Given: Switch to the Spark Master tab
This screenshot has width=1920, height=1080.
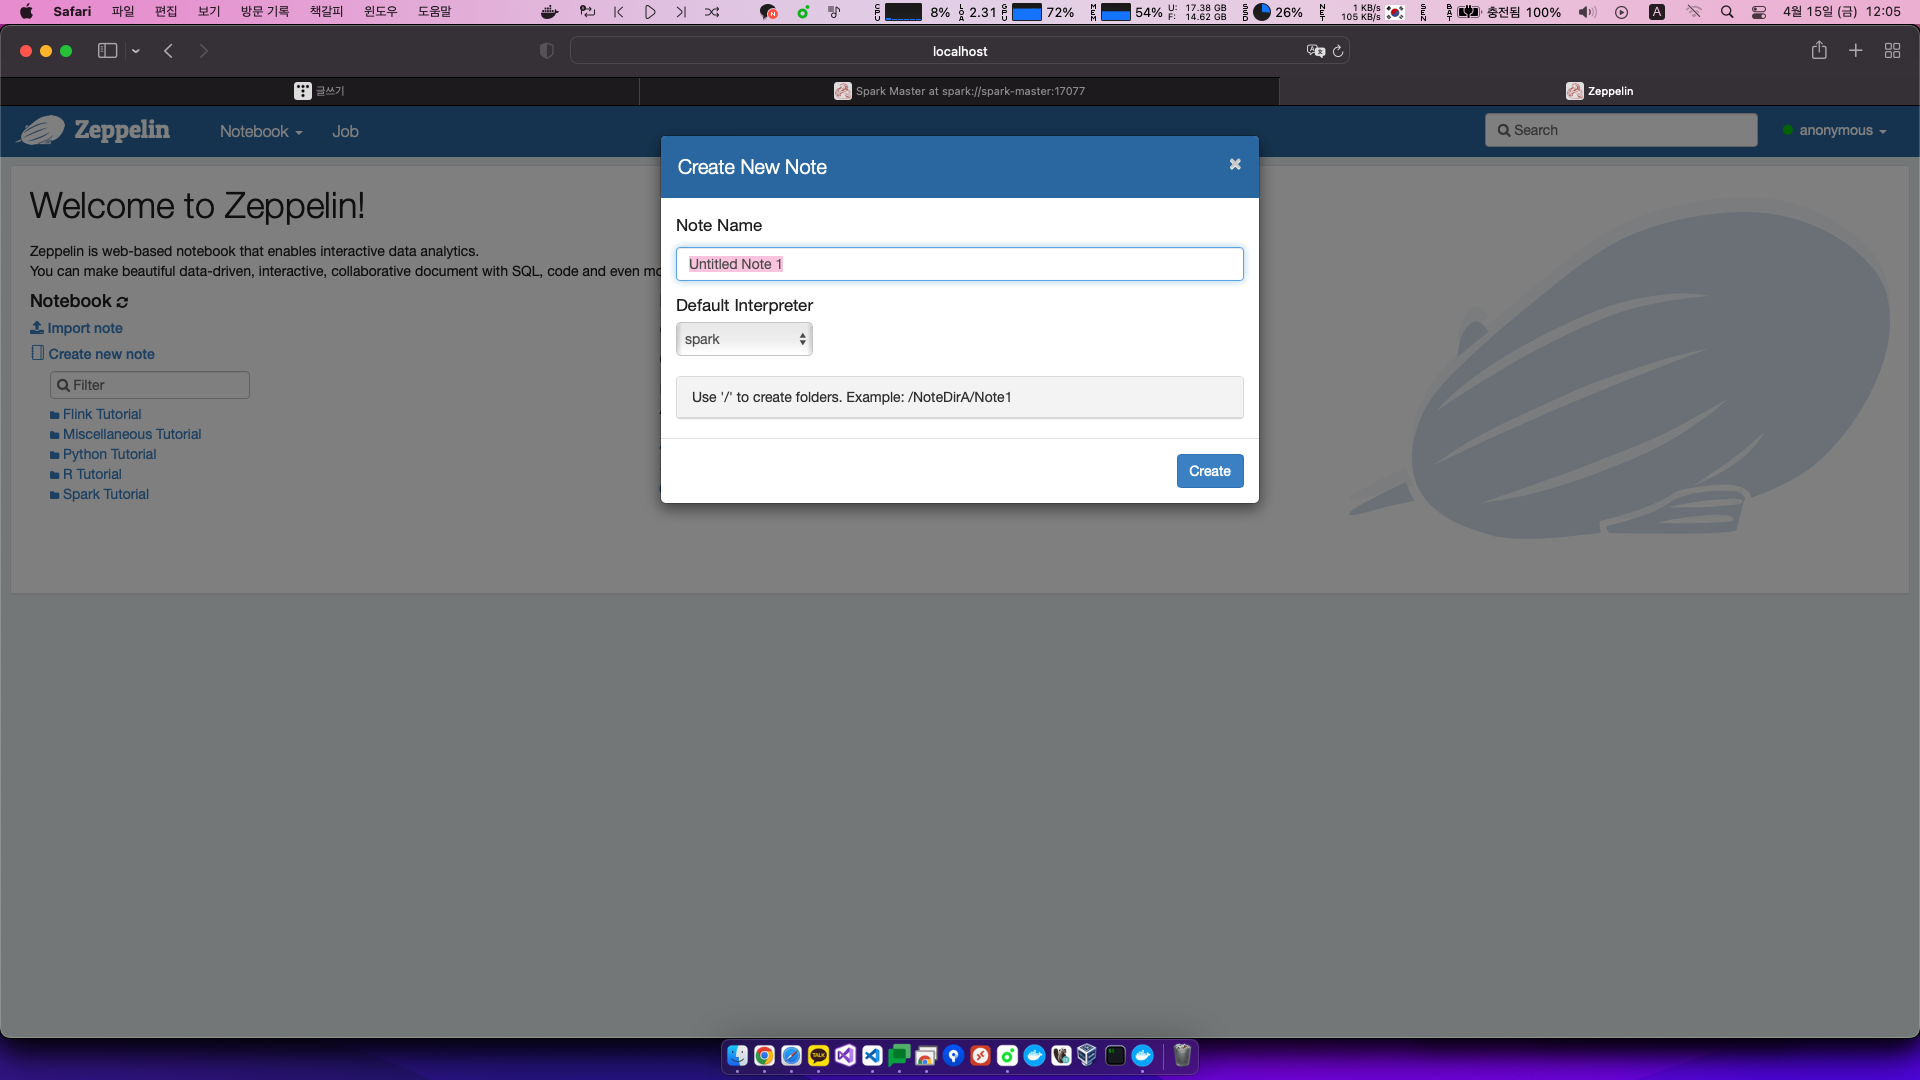Looking at the screenshot, I should coord(959,91).
